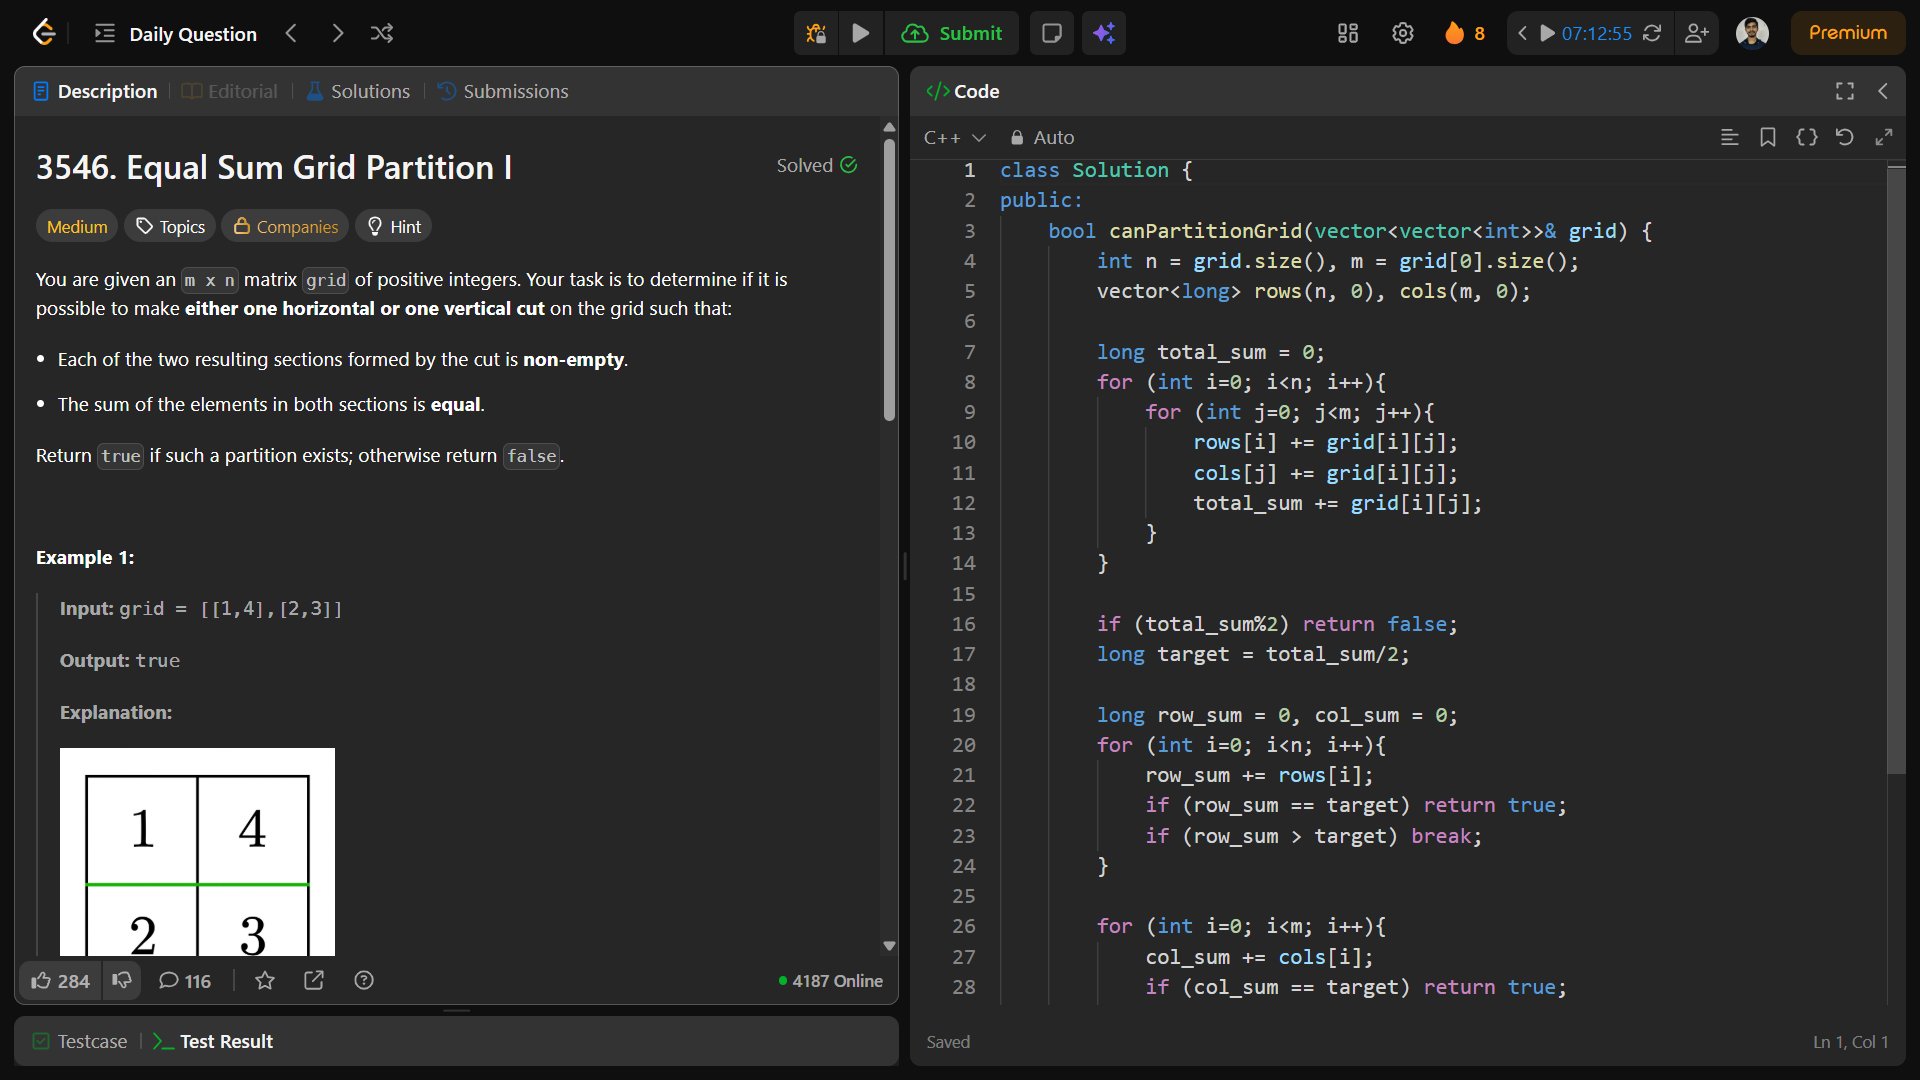Switch to the Solutions tab
The width and height of the screenshot is (1920, 1080).
click(x=358, y=91)
